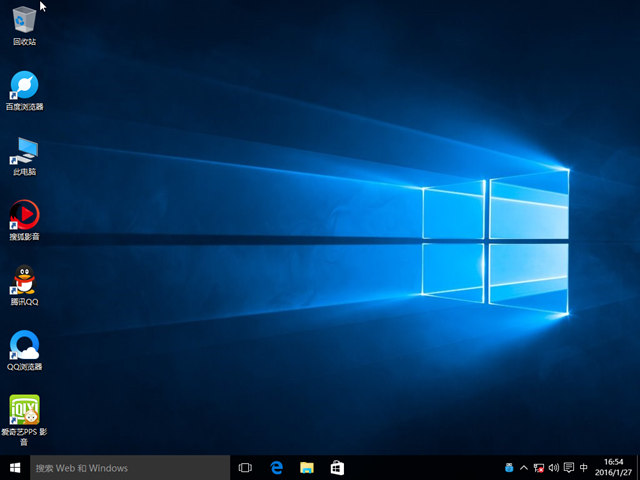Open the Recycle Bin desktop icon
This screenshot has width=640, height=480.
(x=24, y=21)
